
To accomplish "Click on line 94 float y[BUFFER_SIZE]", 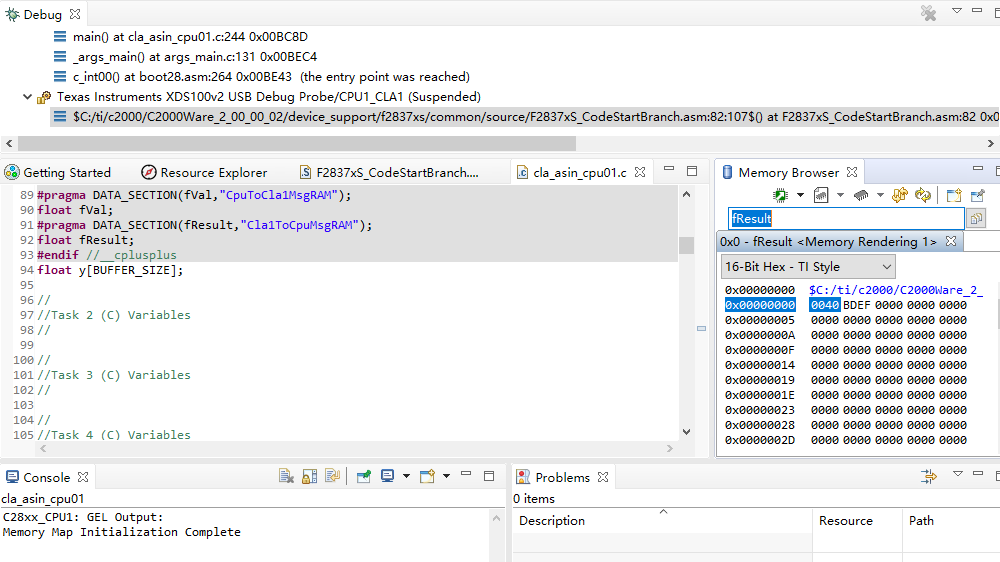I will (110, 270).
